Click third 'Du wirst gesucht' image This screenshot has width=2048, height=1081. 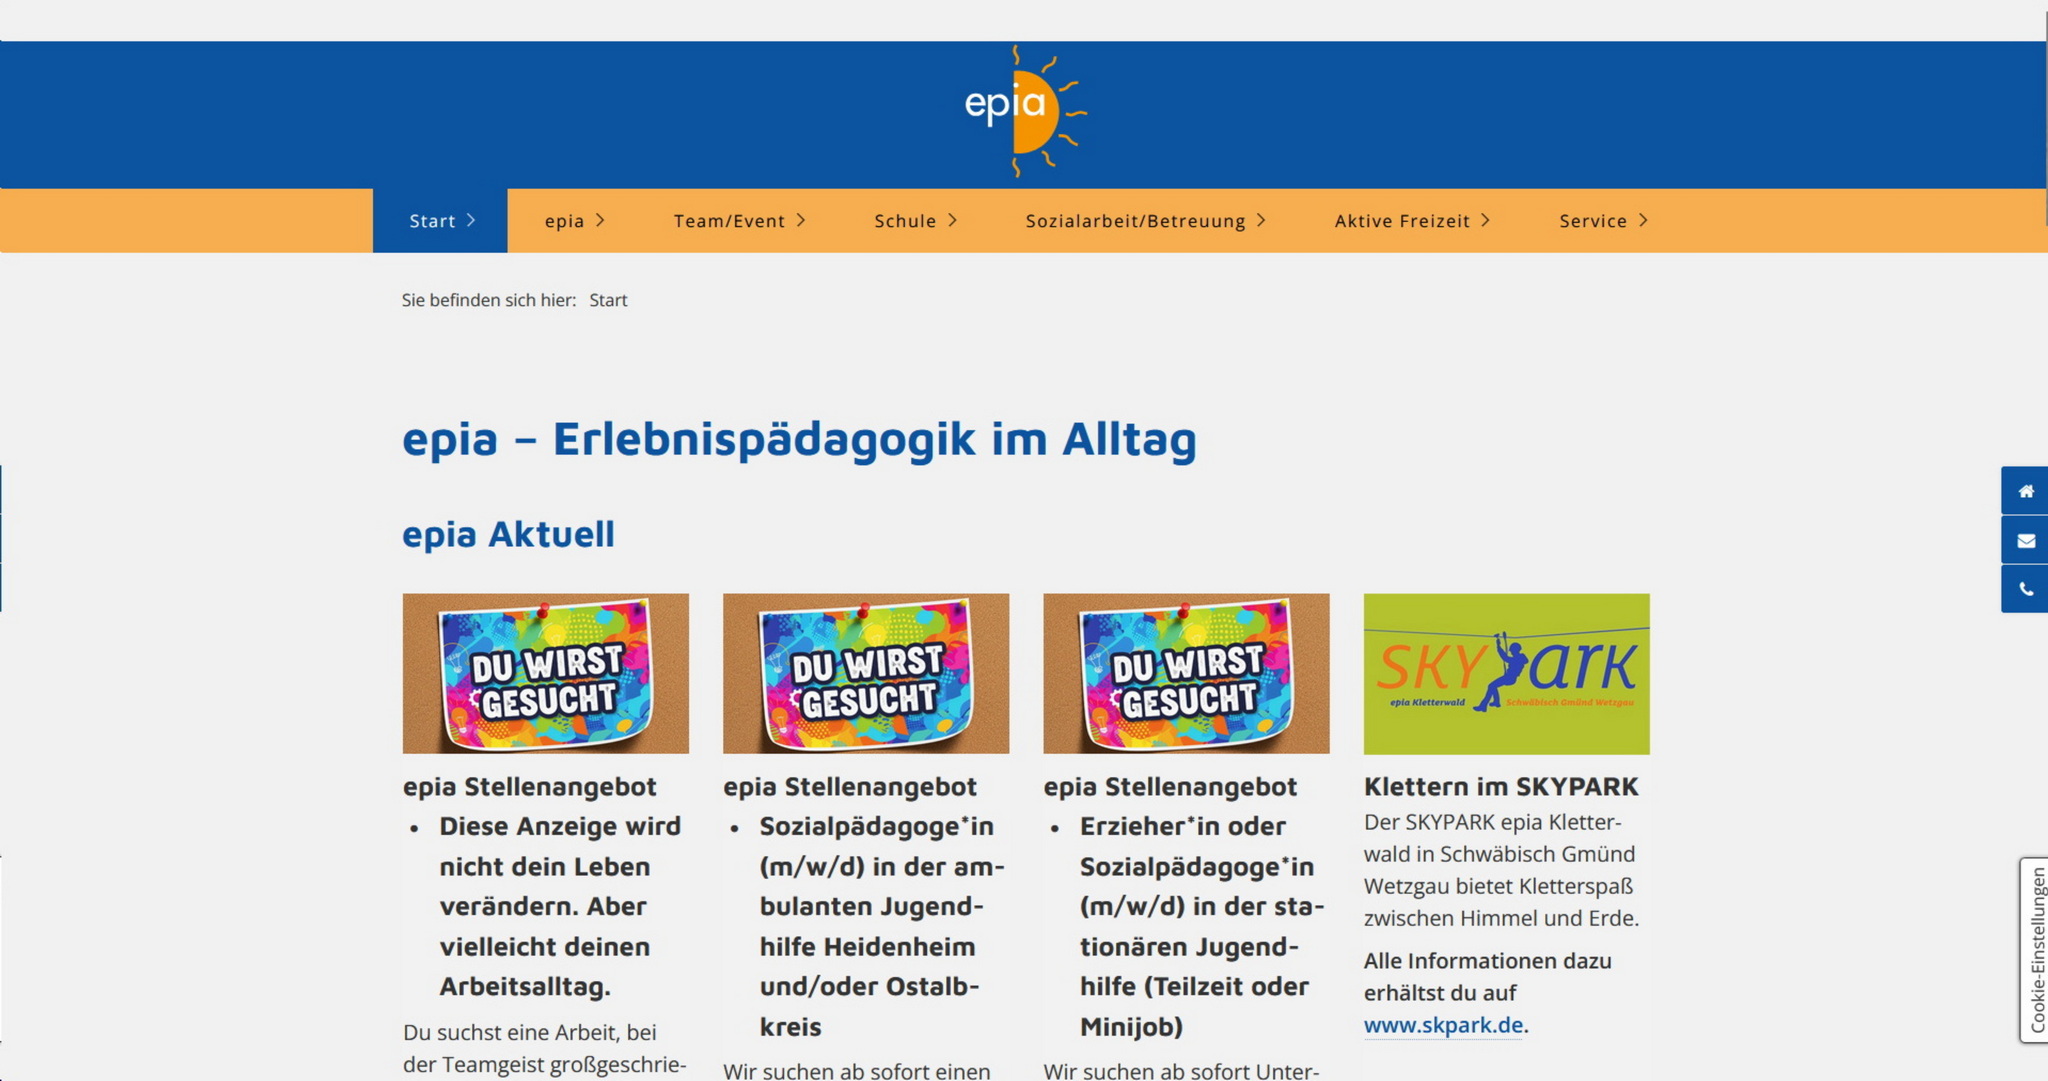coord(1186,673)
